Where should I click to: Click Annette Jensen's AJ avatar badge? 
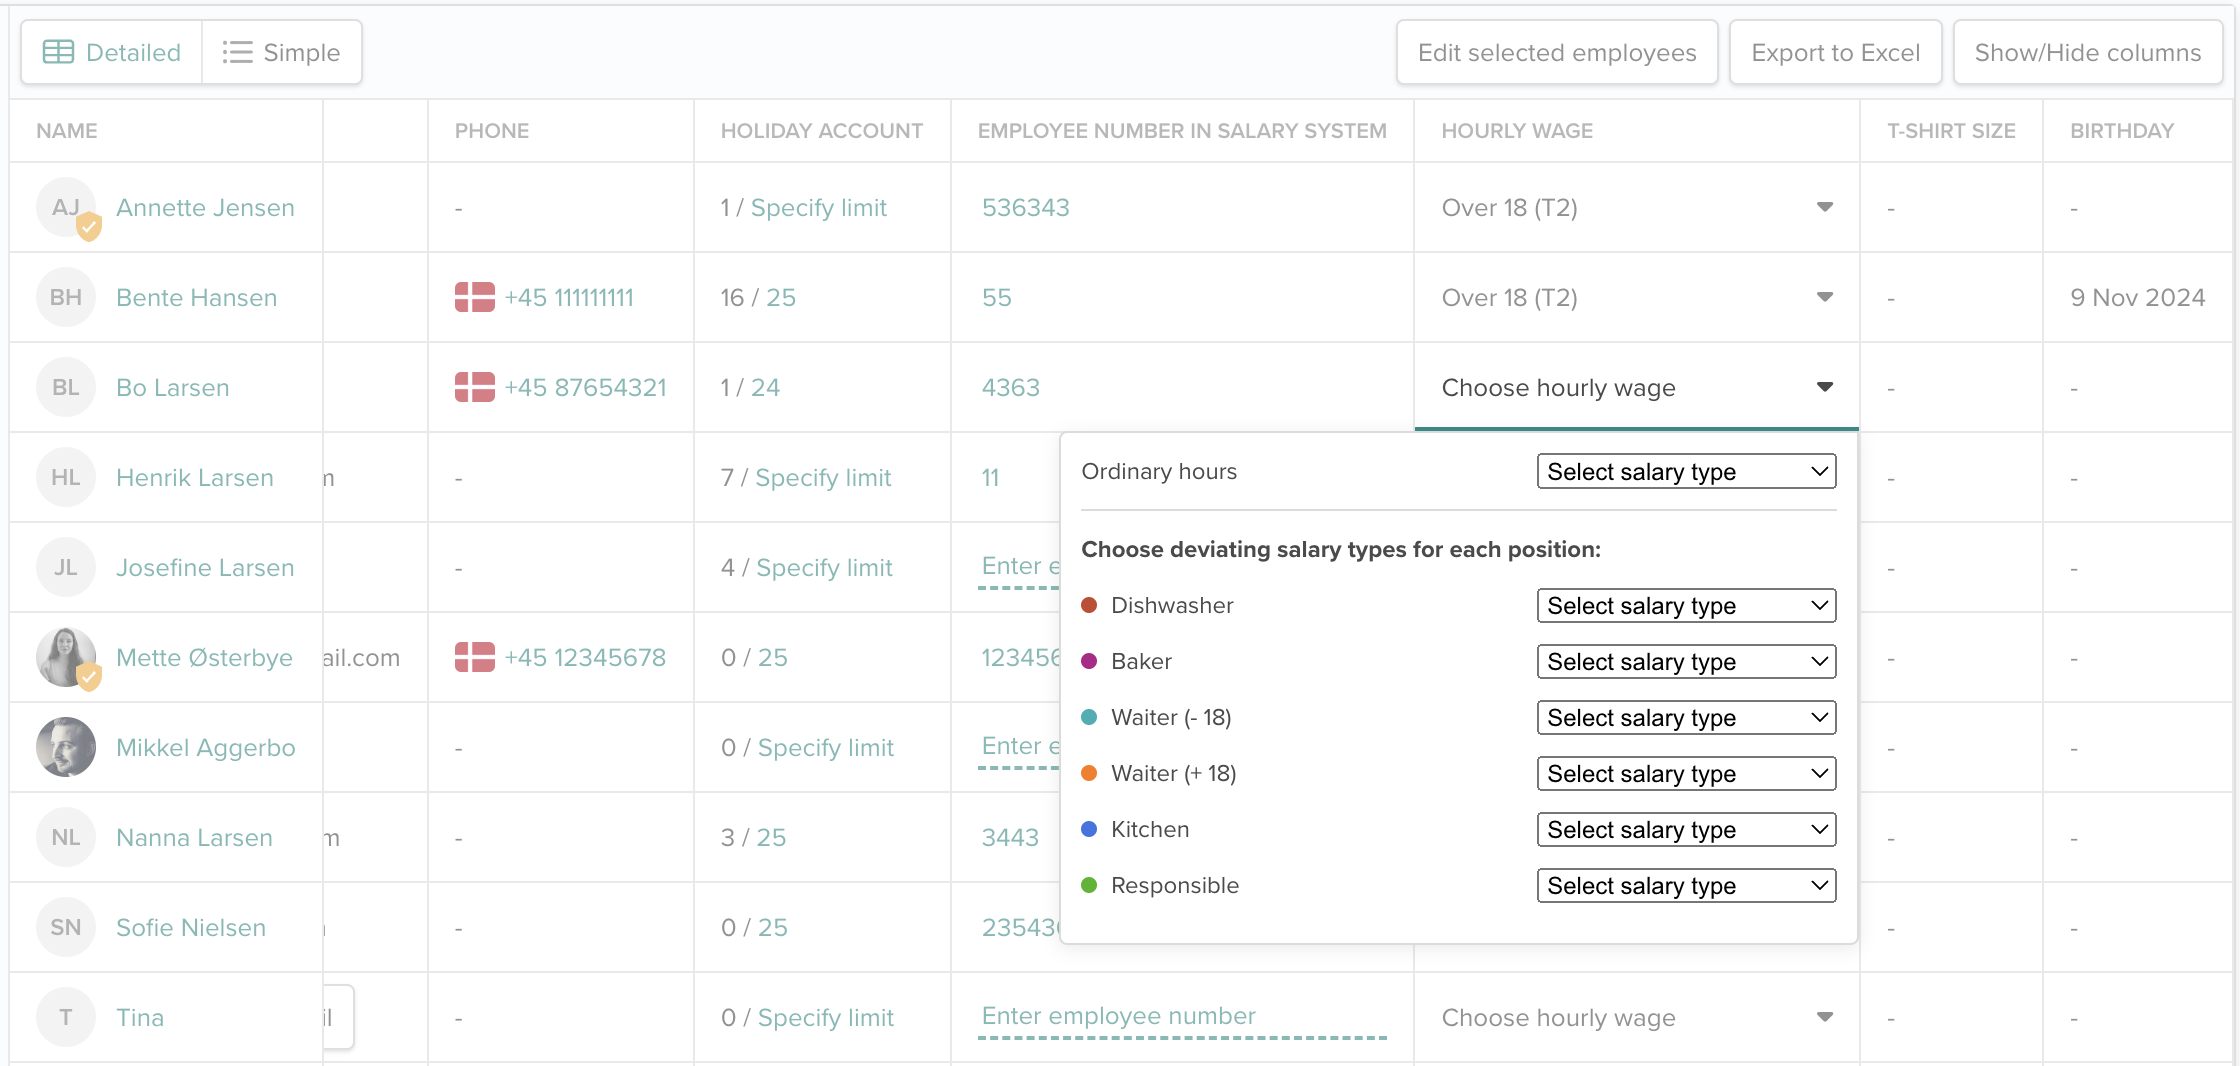click(66, 208)
